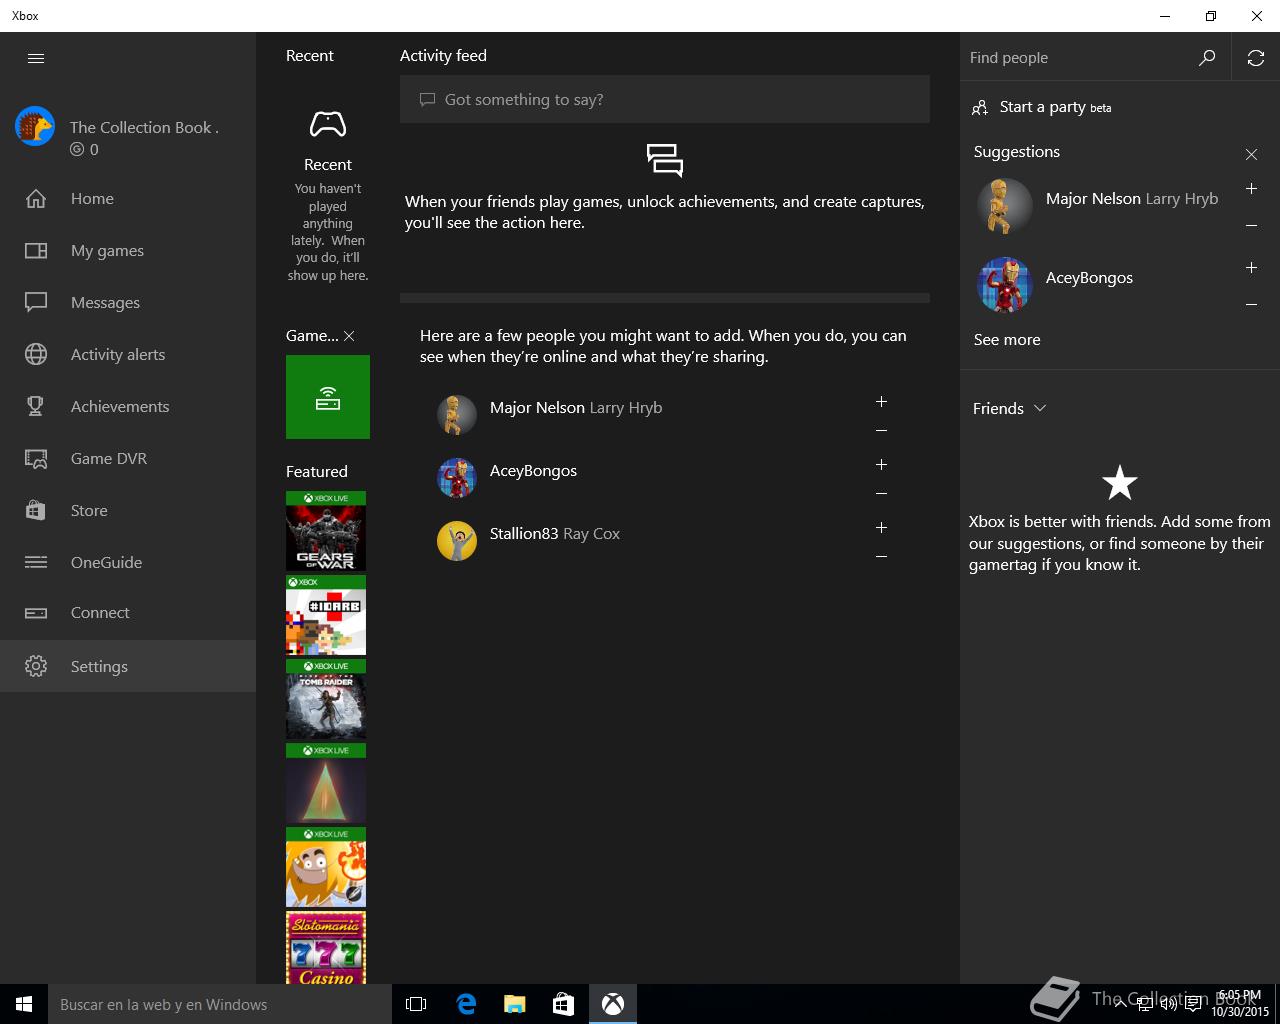Image resolution: width=1280 pixels, height=1024 pixels.
Task: Open the Store from sidebar
Action: coord(128,510)
